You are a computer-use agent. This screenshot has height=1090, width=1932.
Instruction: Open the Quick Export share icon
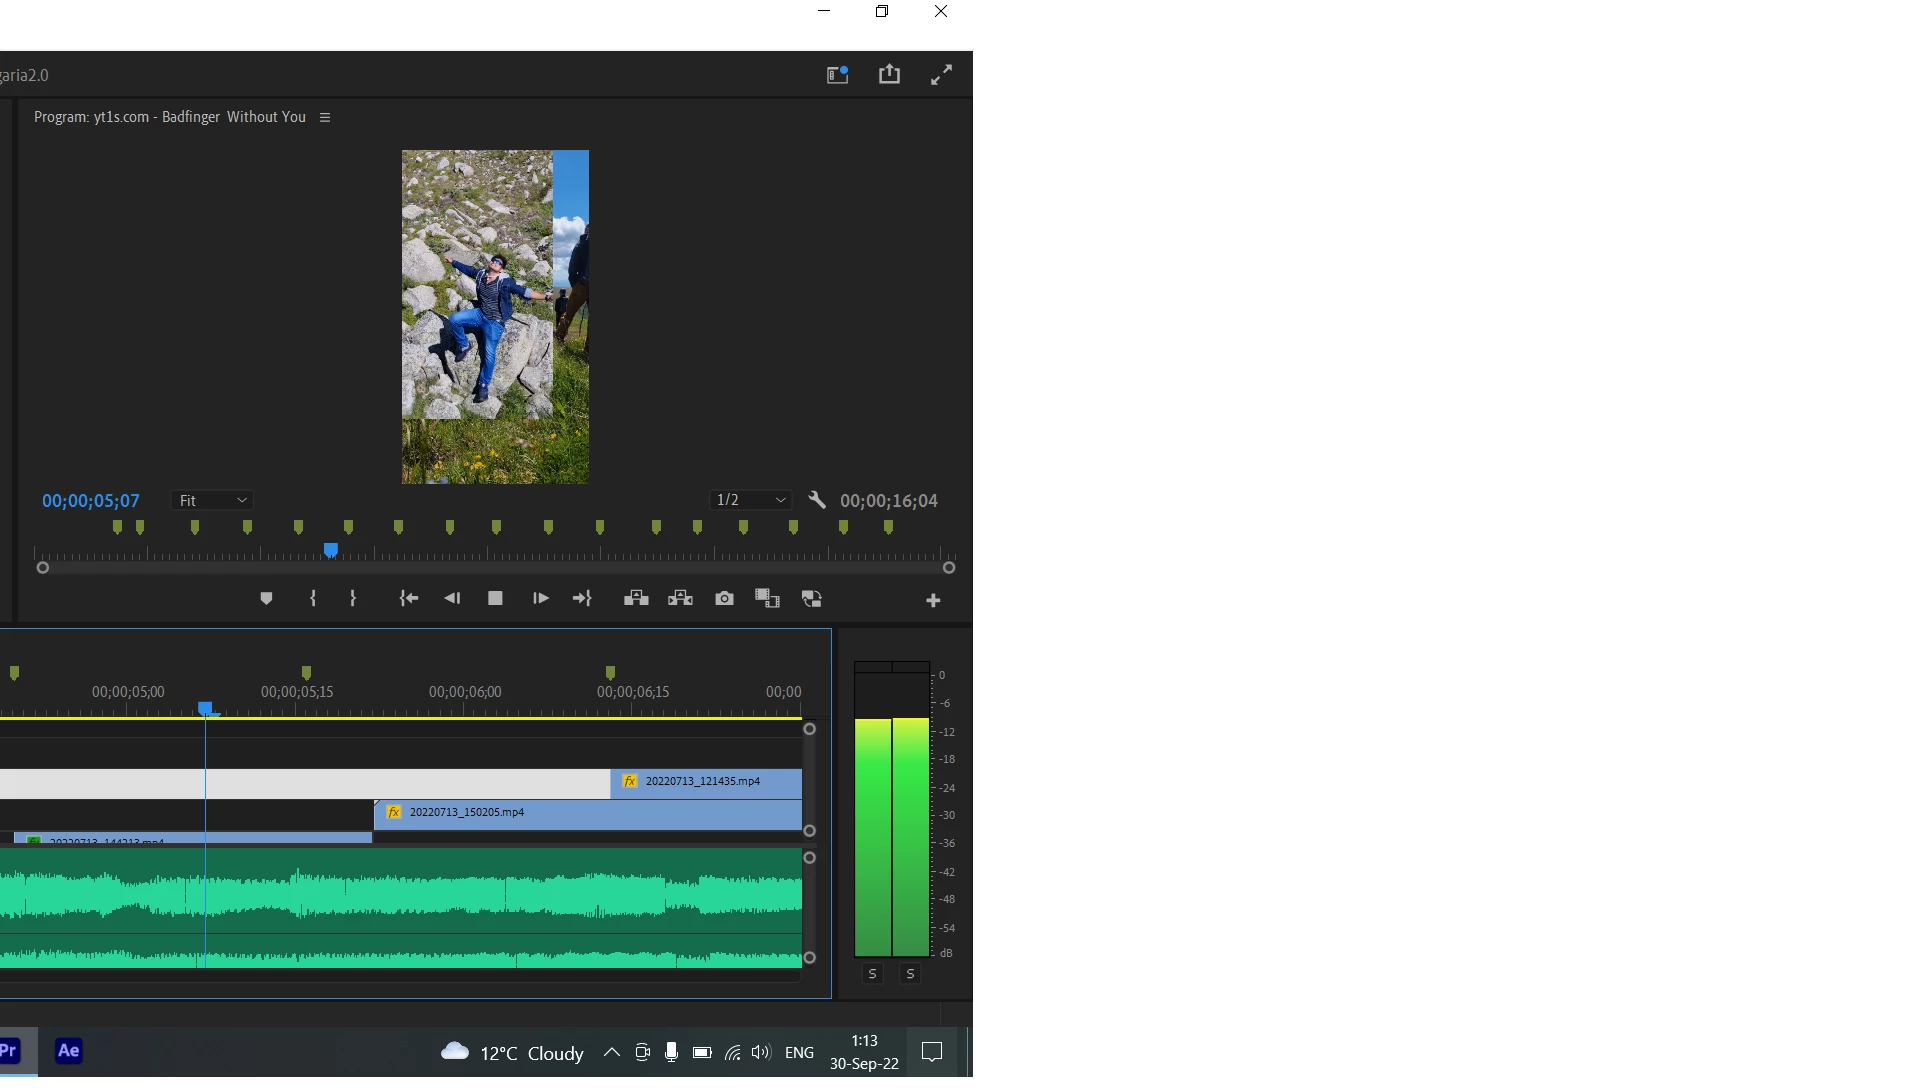[889, 75]
